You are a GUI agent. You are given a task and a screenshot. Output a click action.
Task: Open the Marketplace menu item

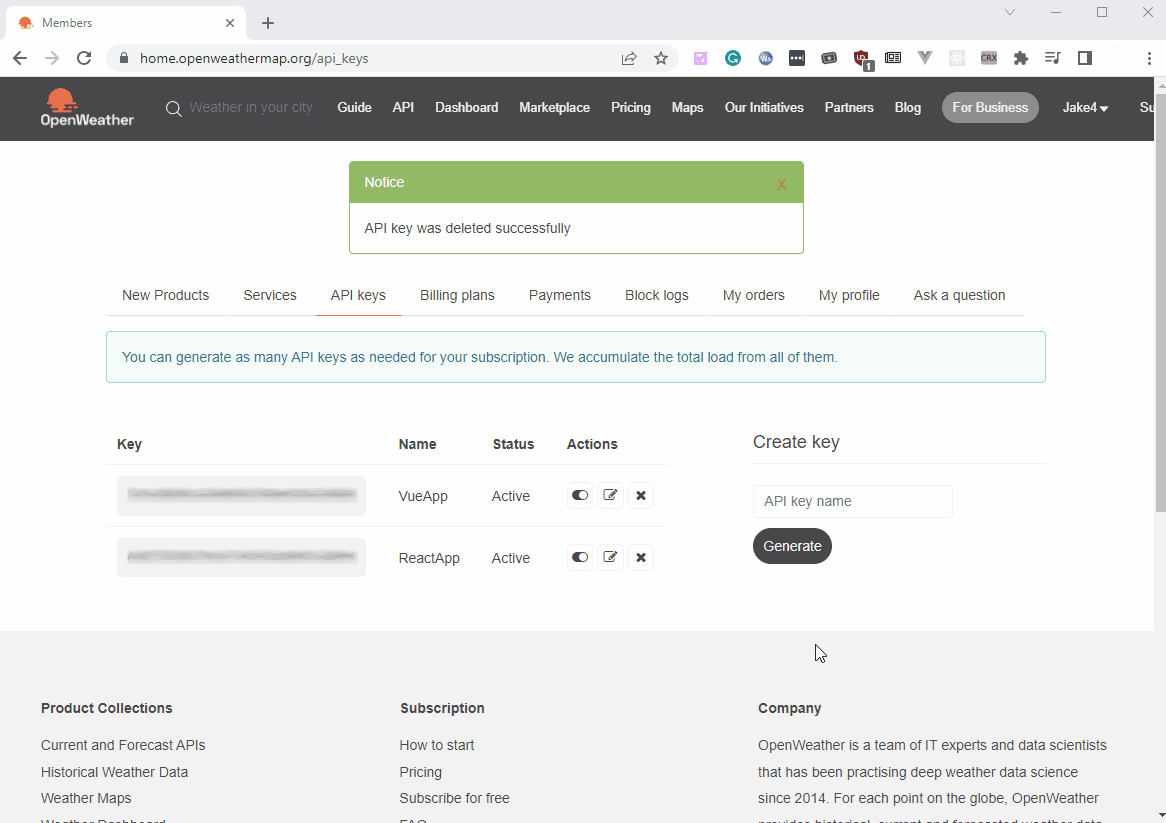tap(554, 108)
